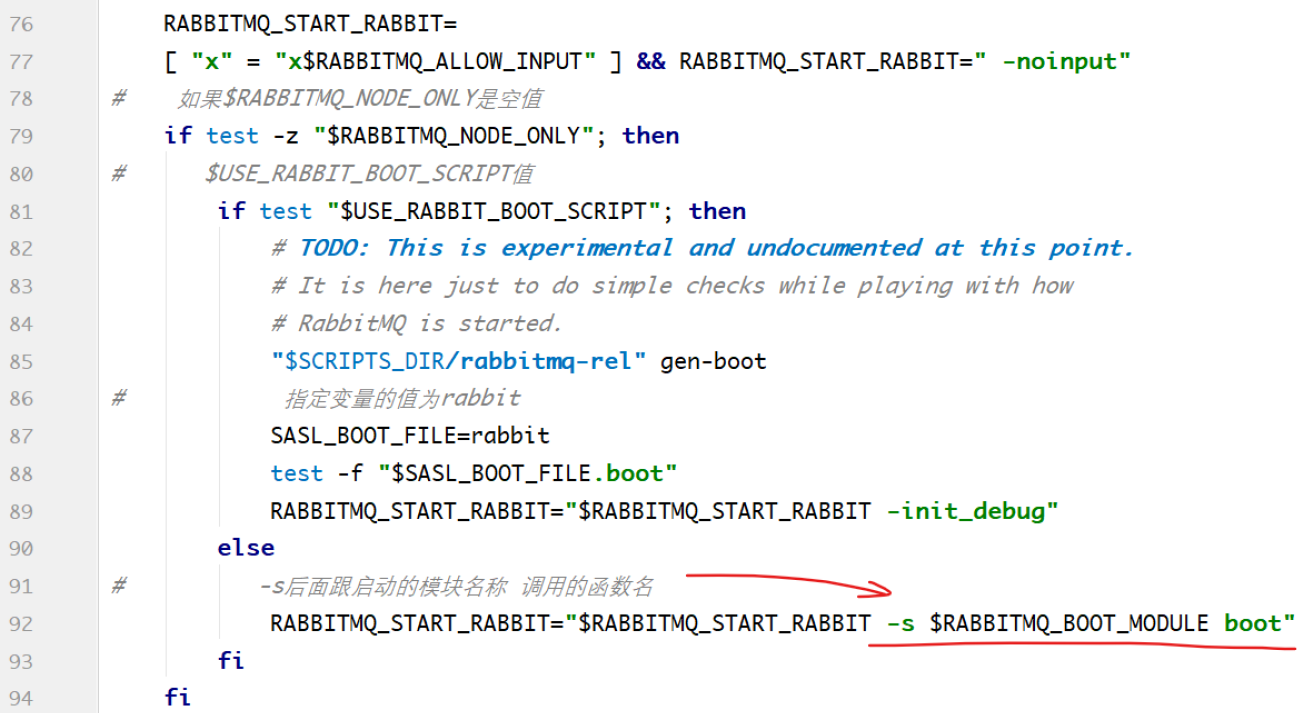Click the red arrow annotation head

tap(878, 591)
